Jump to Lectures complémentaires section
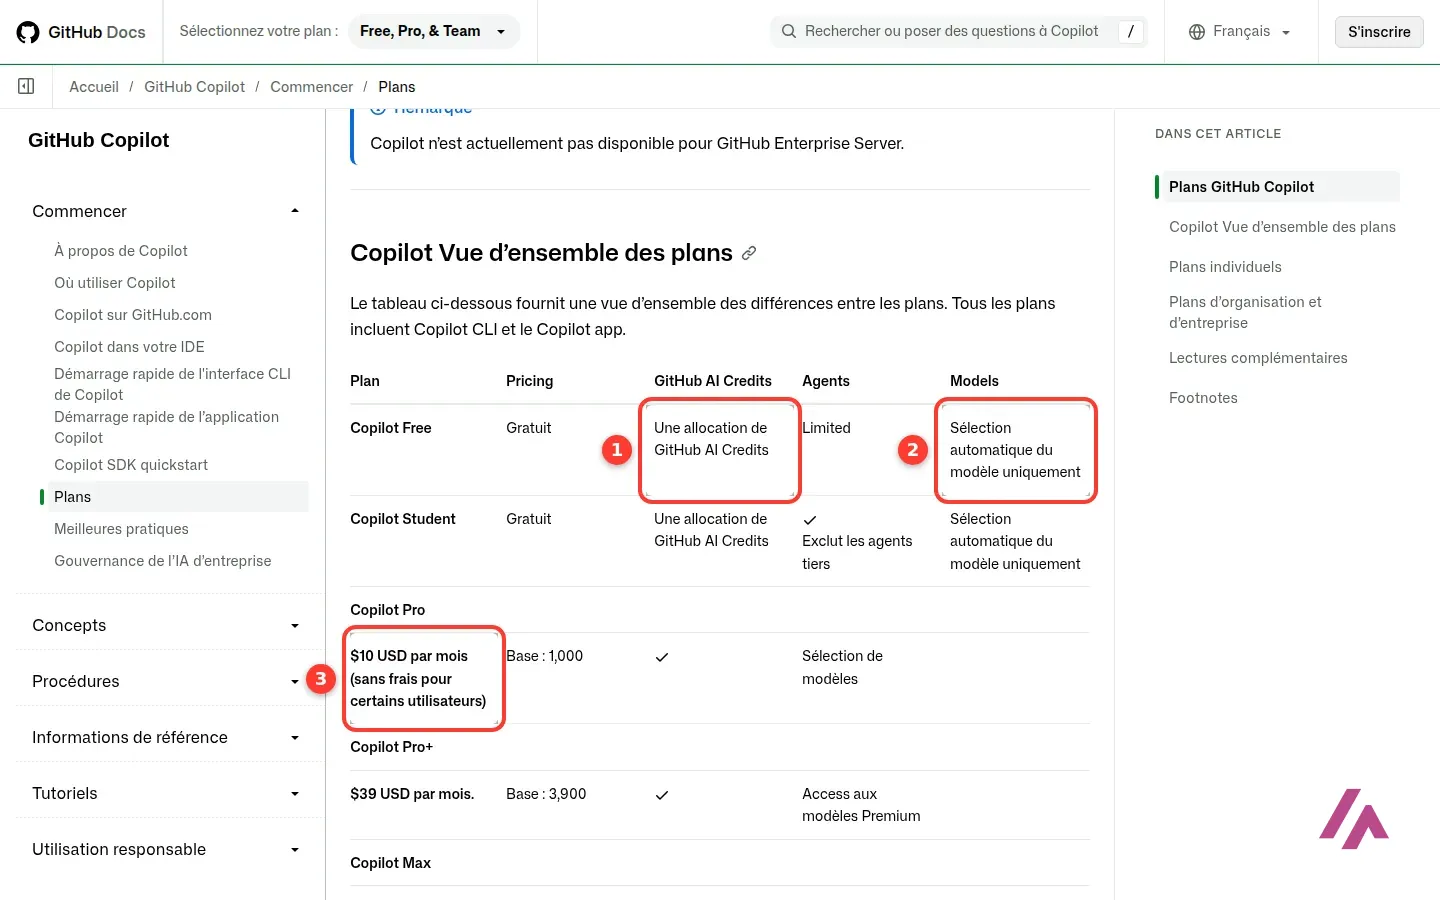Viewport: 1440px width, 900px height. (x=1258, y=358)
